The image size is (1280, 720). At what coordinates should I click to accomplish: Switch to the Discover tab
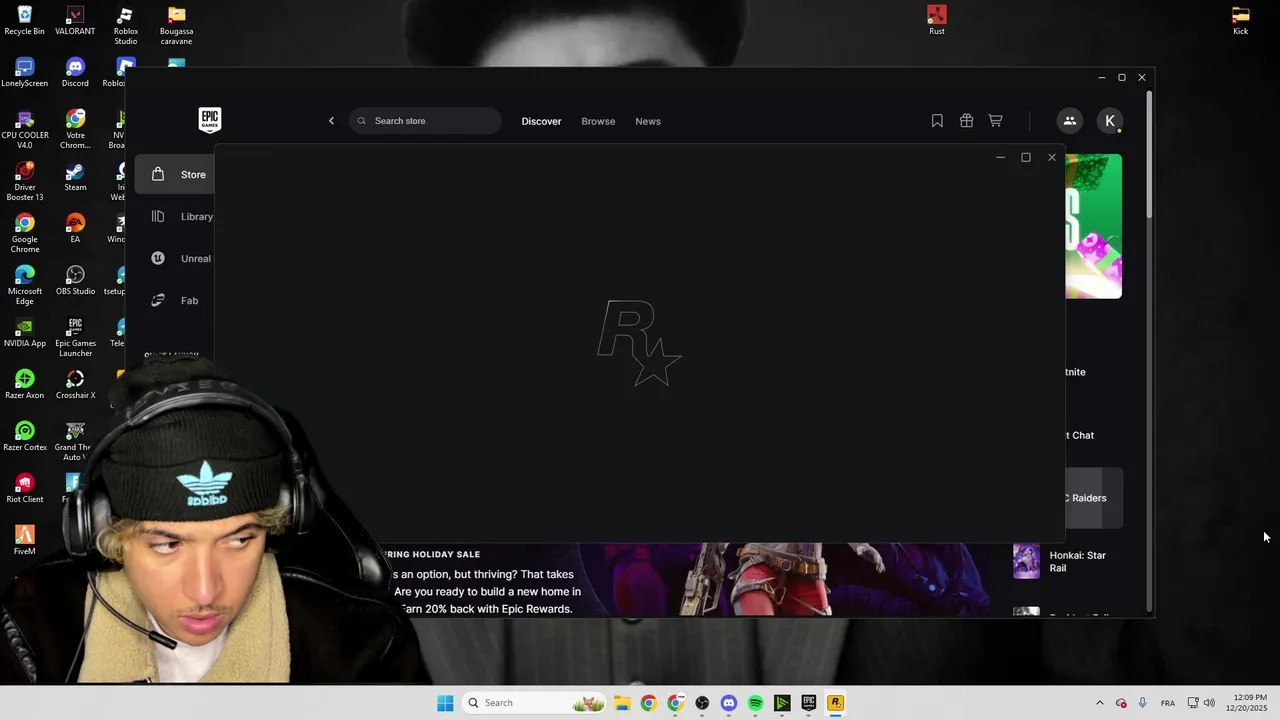(541, 121)
